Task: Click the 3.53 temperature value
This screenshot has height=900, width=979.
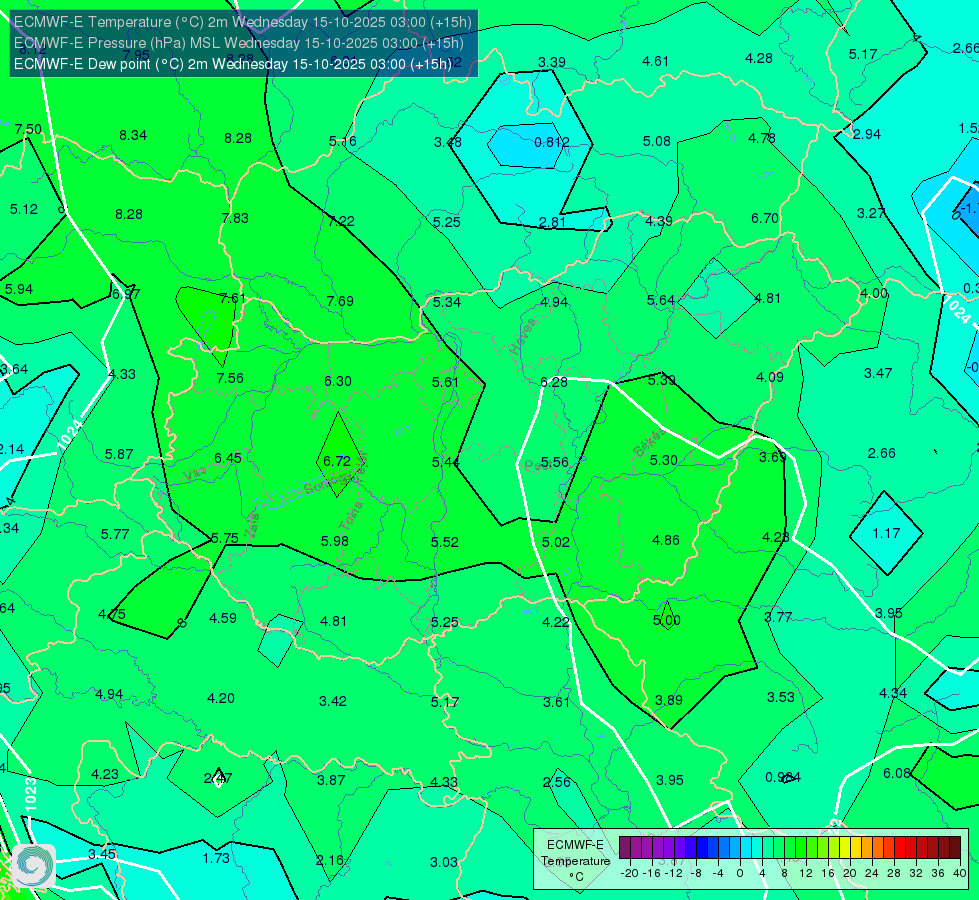Action: (780, 697)
